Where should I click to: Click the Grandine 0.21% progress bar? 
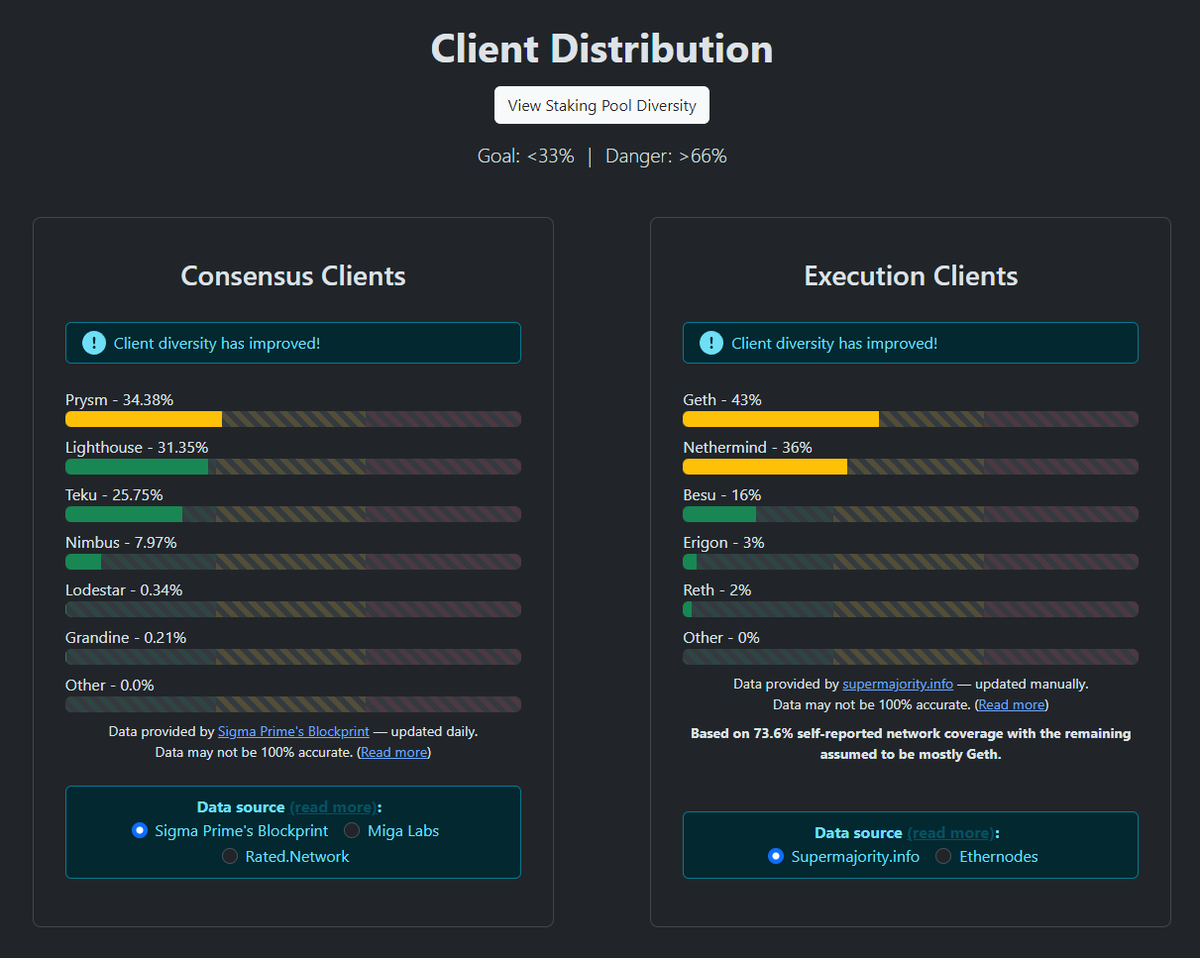293,657
